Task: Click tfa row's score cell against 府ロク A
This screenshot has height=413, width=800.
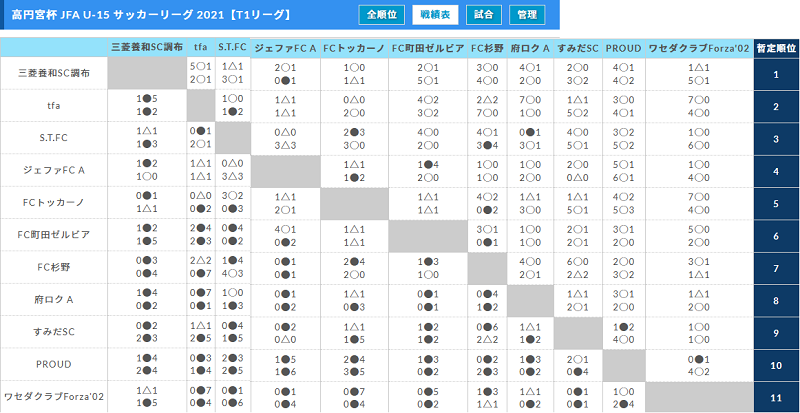Action: (530, 106)
